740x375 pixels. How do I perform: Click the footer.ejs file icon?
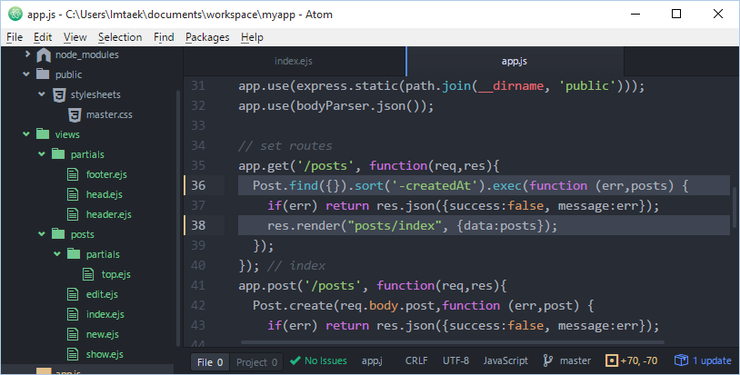coord(73,175)
